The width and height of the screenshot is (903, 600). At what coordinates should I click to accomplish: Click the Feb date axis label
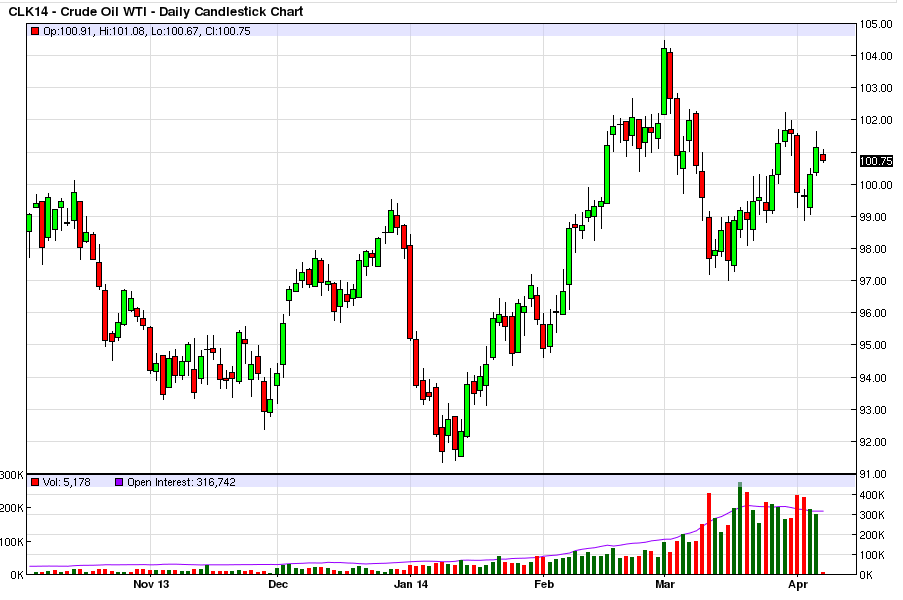(544, 584)
